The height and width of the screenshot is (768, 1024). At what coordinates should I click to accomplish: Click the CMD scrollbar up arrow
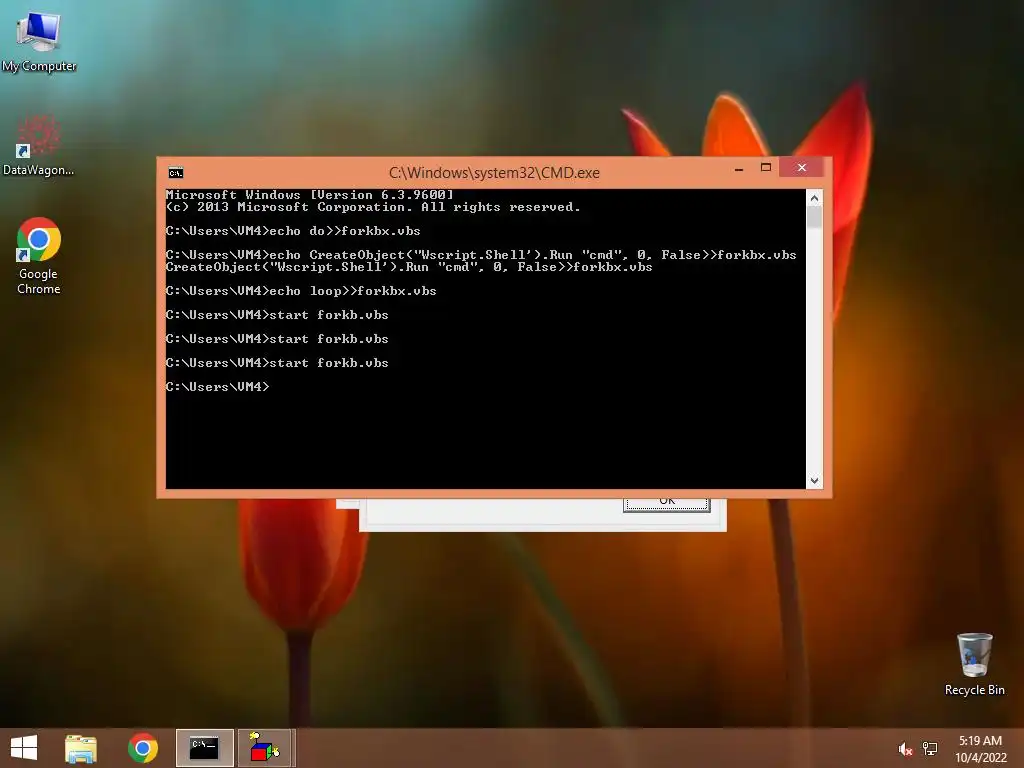point(814,198)
